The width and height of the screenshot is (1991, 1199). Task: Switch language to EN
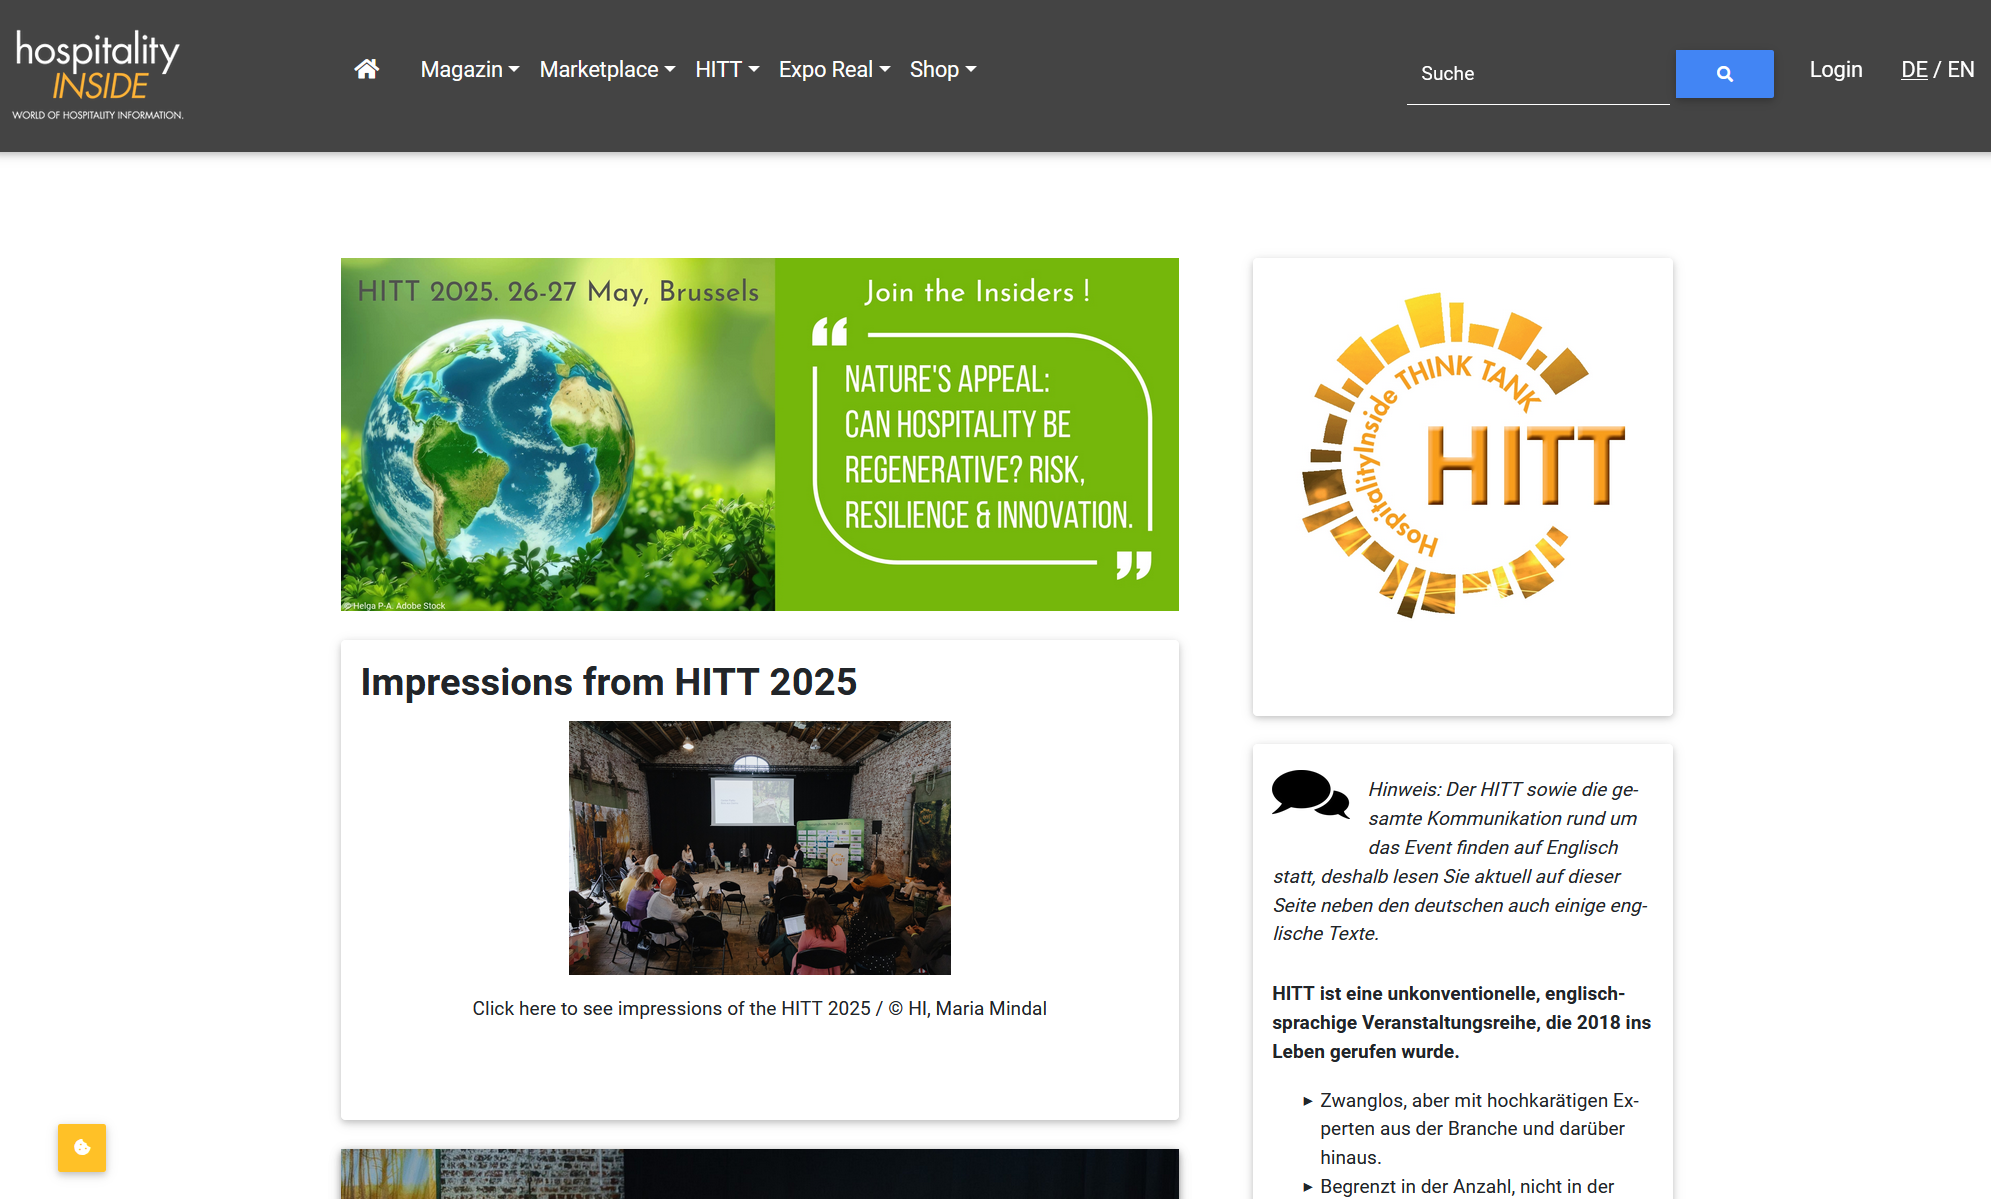coord(1961,69)
